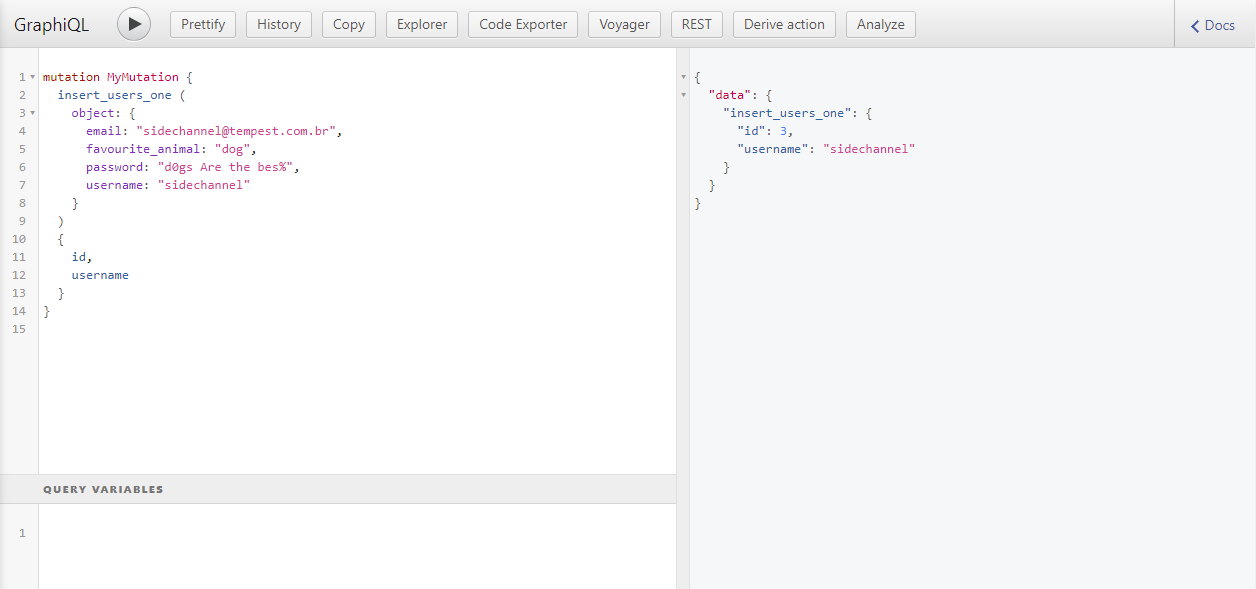Toggle the Explorer panel
The width and height of the screenshot is (1256, 589).
click(422, 24)
